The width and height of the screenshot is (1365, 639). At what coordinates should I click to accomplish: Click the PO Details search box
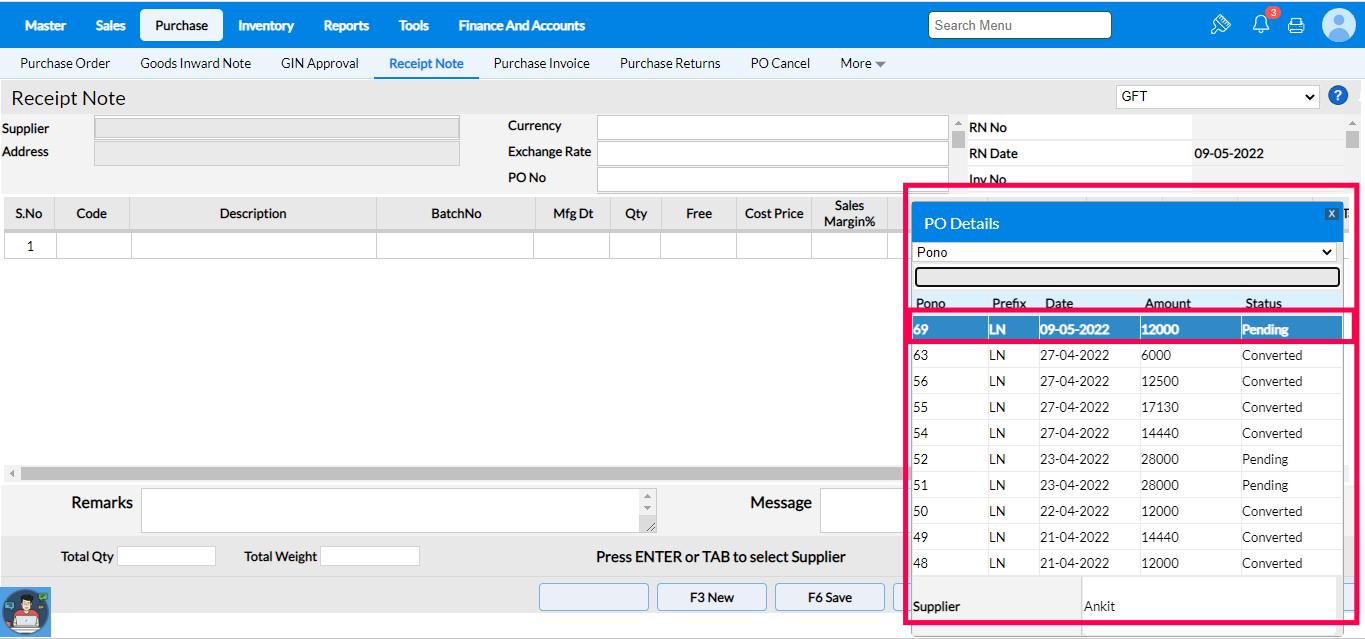1126,277
